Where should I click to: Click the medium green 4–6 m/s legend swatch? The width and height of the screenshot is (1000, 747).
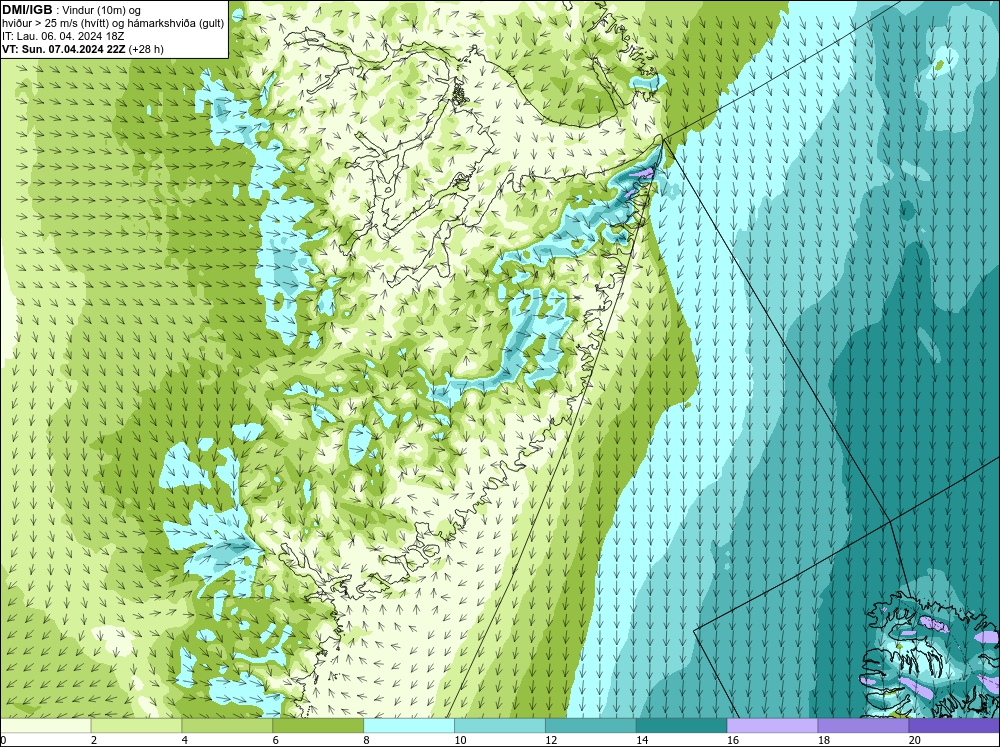point(227,726)
